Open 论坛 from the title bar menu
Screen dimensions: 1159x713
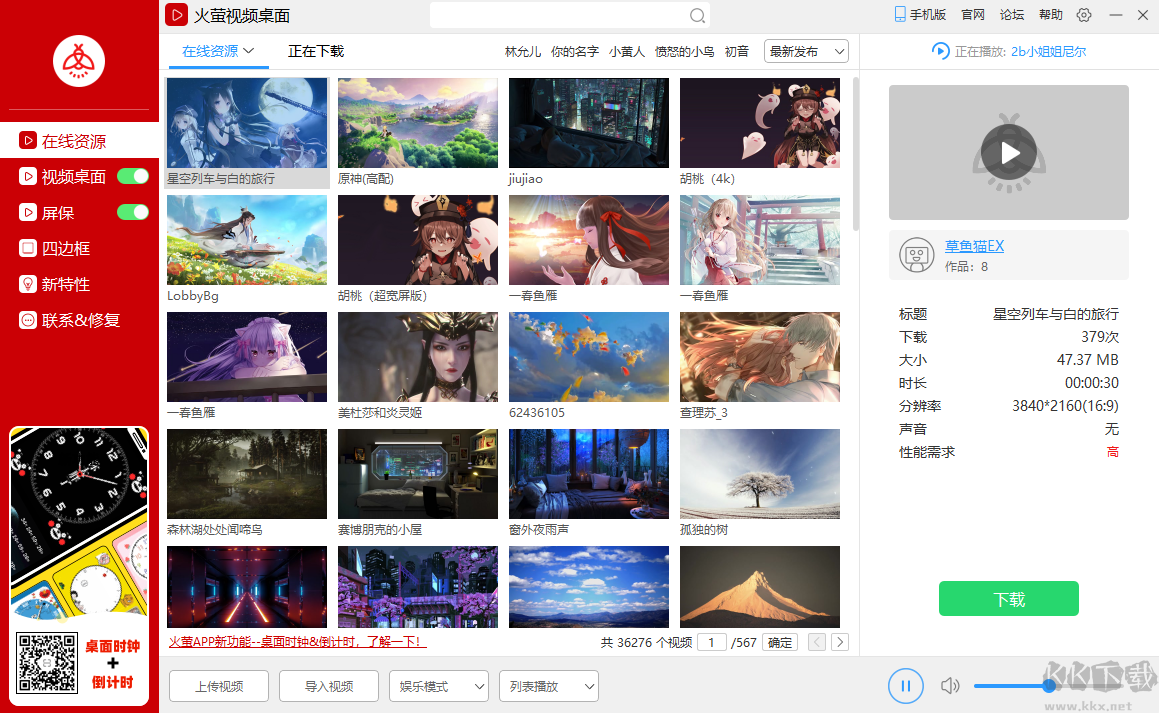click(1011, 15)
